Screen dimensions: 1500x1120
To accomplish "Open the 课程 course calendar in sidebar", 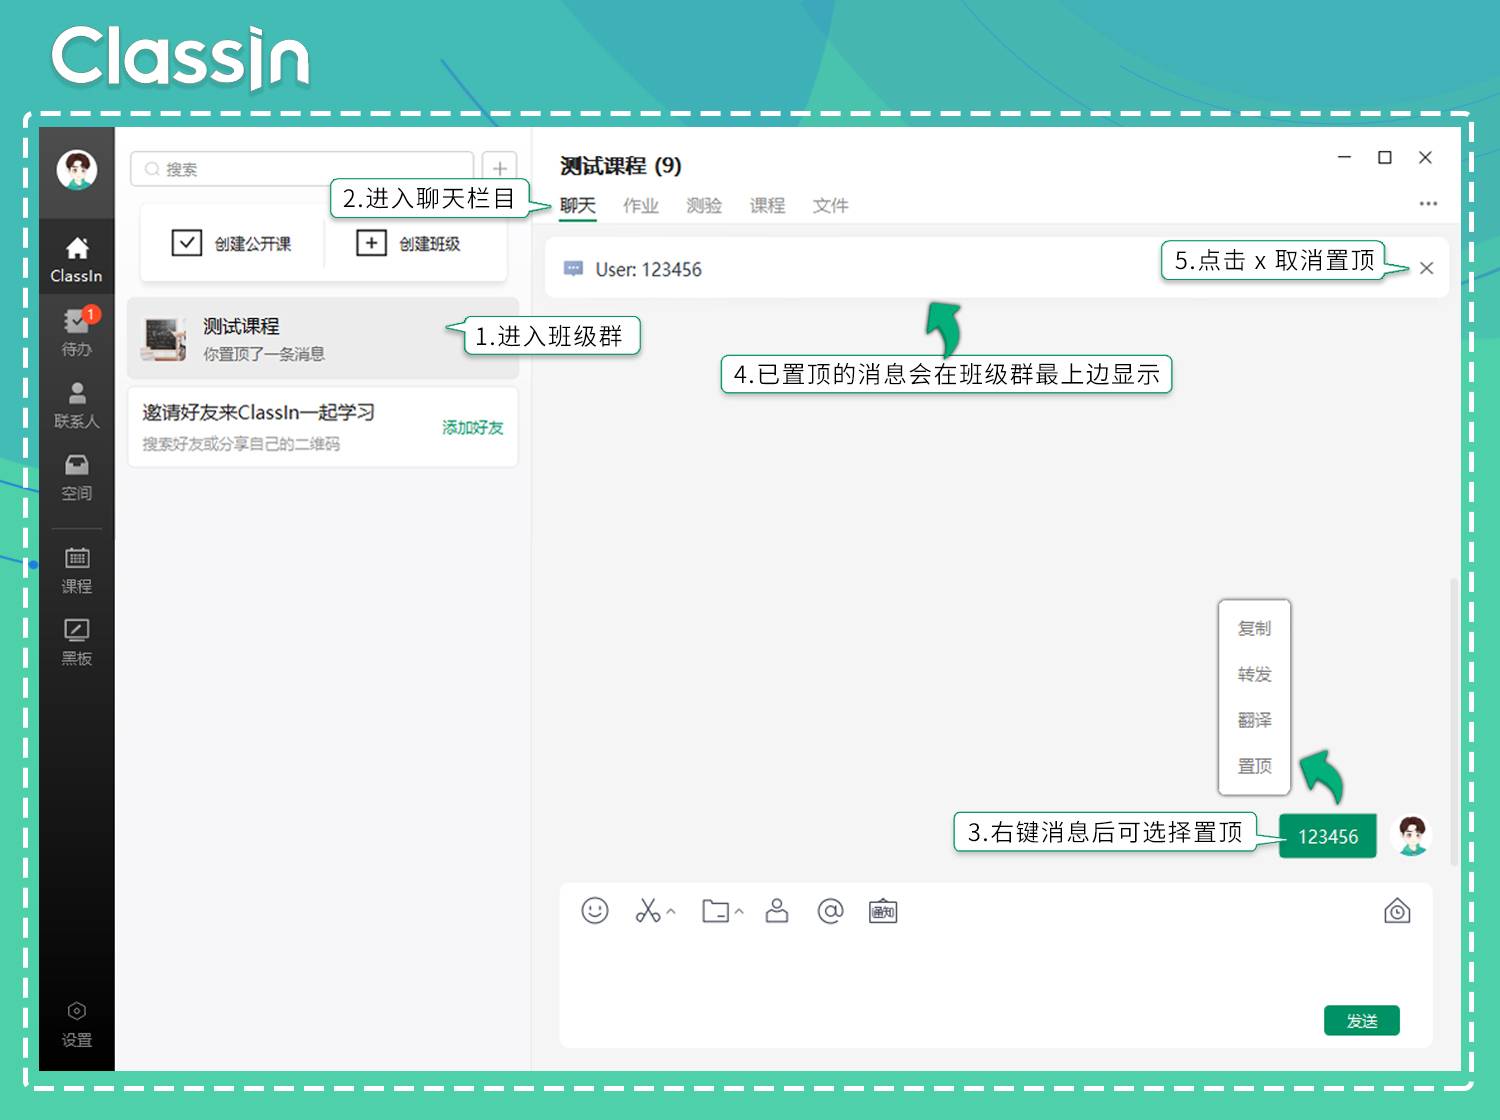I will click(x=77, y=570).
